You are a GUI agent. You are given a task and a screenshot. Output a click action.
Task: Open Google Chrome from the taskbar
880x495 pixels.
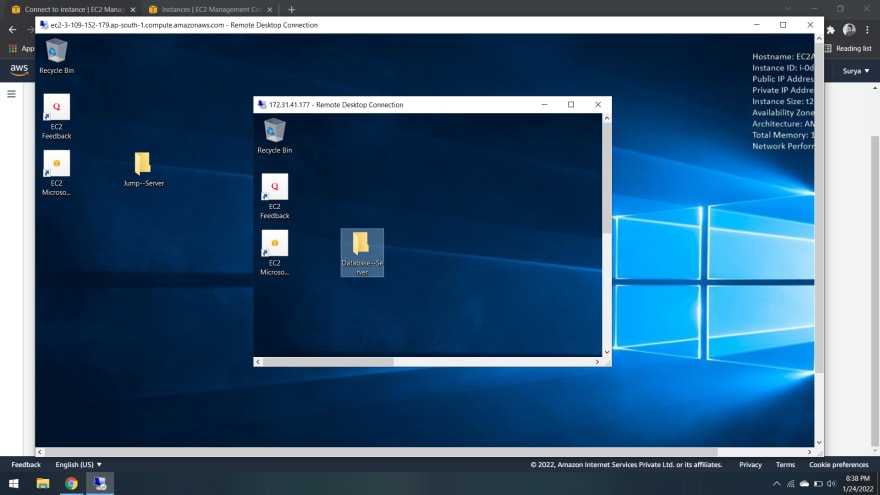(71, 483)
